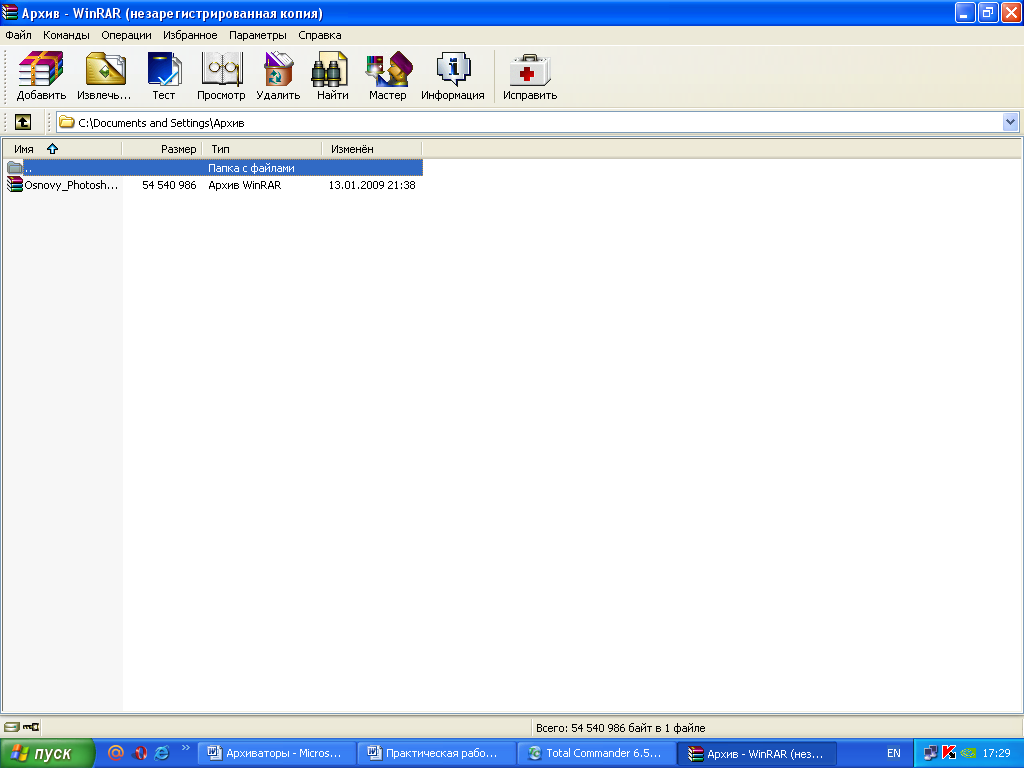1024x768 pixels.
Task: Click the key password icon in status bar
Action: [31, 727]
